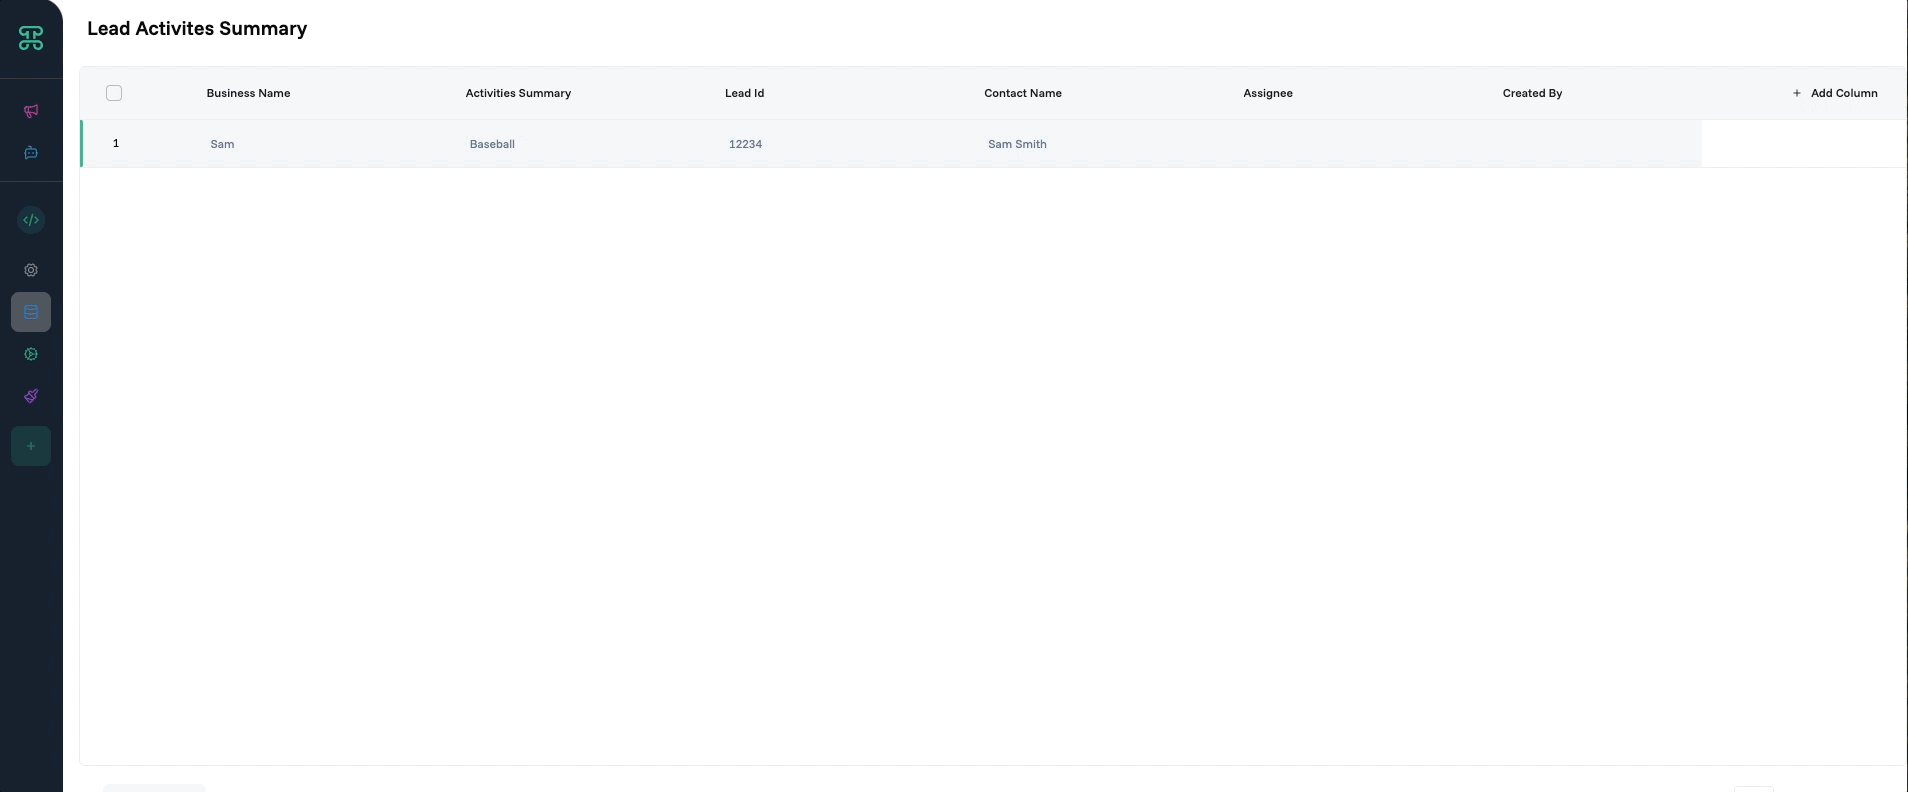1908x792 pixels.
Task: Toggle the select-all checkbox in header
Action: [114, 93]
